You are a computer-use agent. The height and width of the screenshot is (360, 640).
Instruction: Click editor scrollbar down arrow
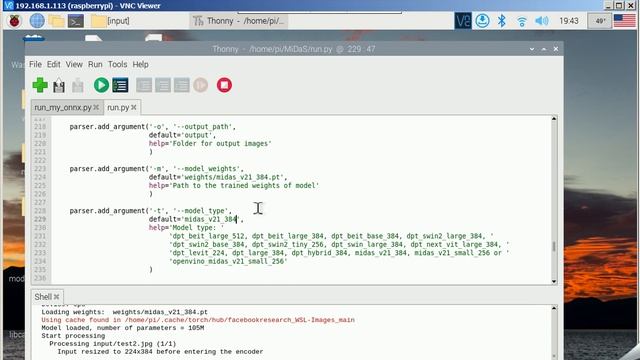coord(554,281)
